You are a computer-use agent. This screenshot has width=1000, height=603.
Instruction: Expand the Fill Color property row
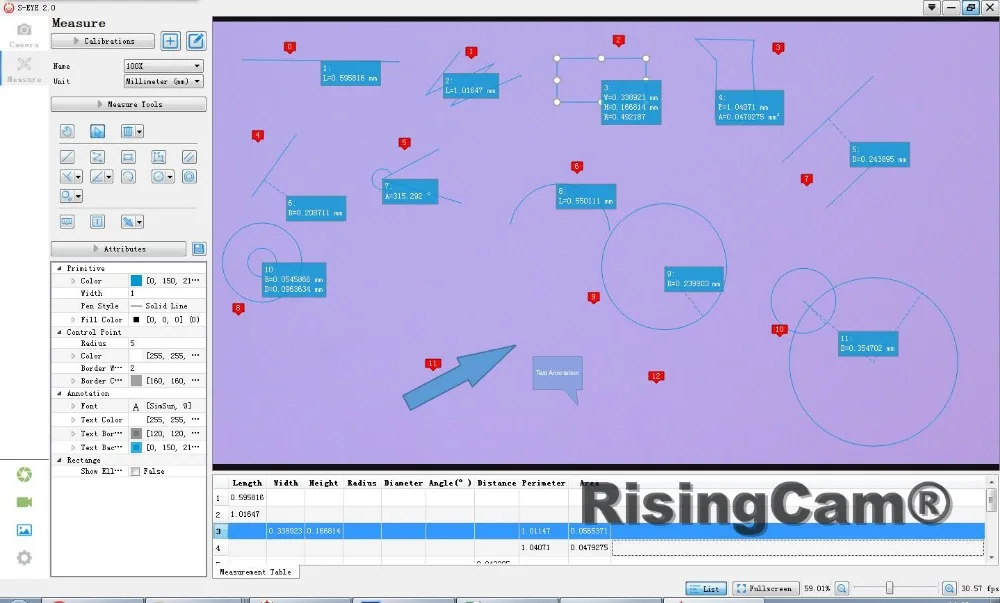click(73, 319)
